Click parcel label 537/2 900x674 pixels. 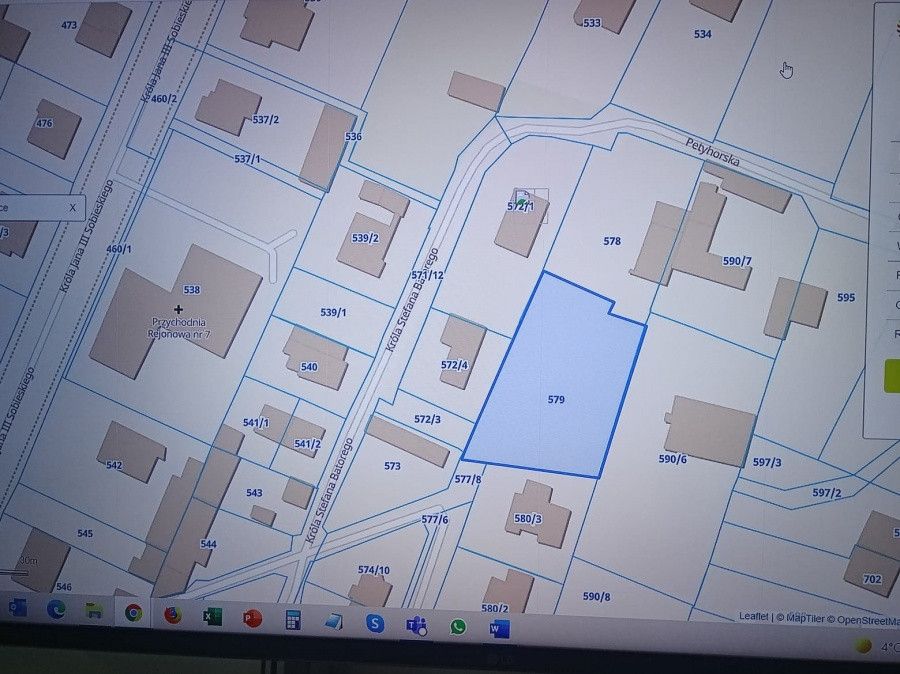click(x=266, y=120)
